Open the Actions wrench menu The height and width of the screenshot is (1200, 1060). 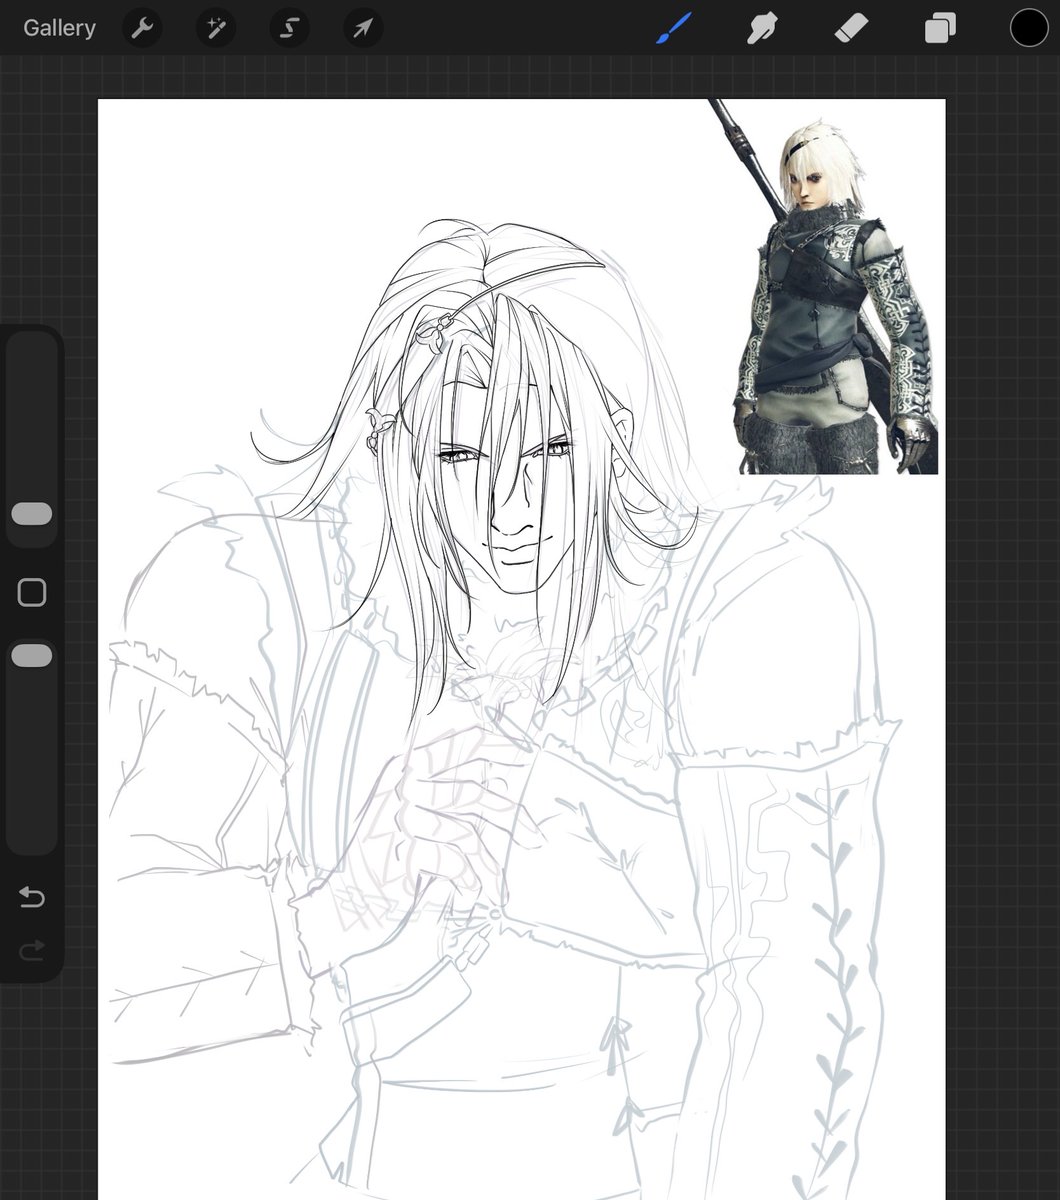click(142, 28)
